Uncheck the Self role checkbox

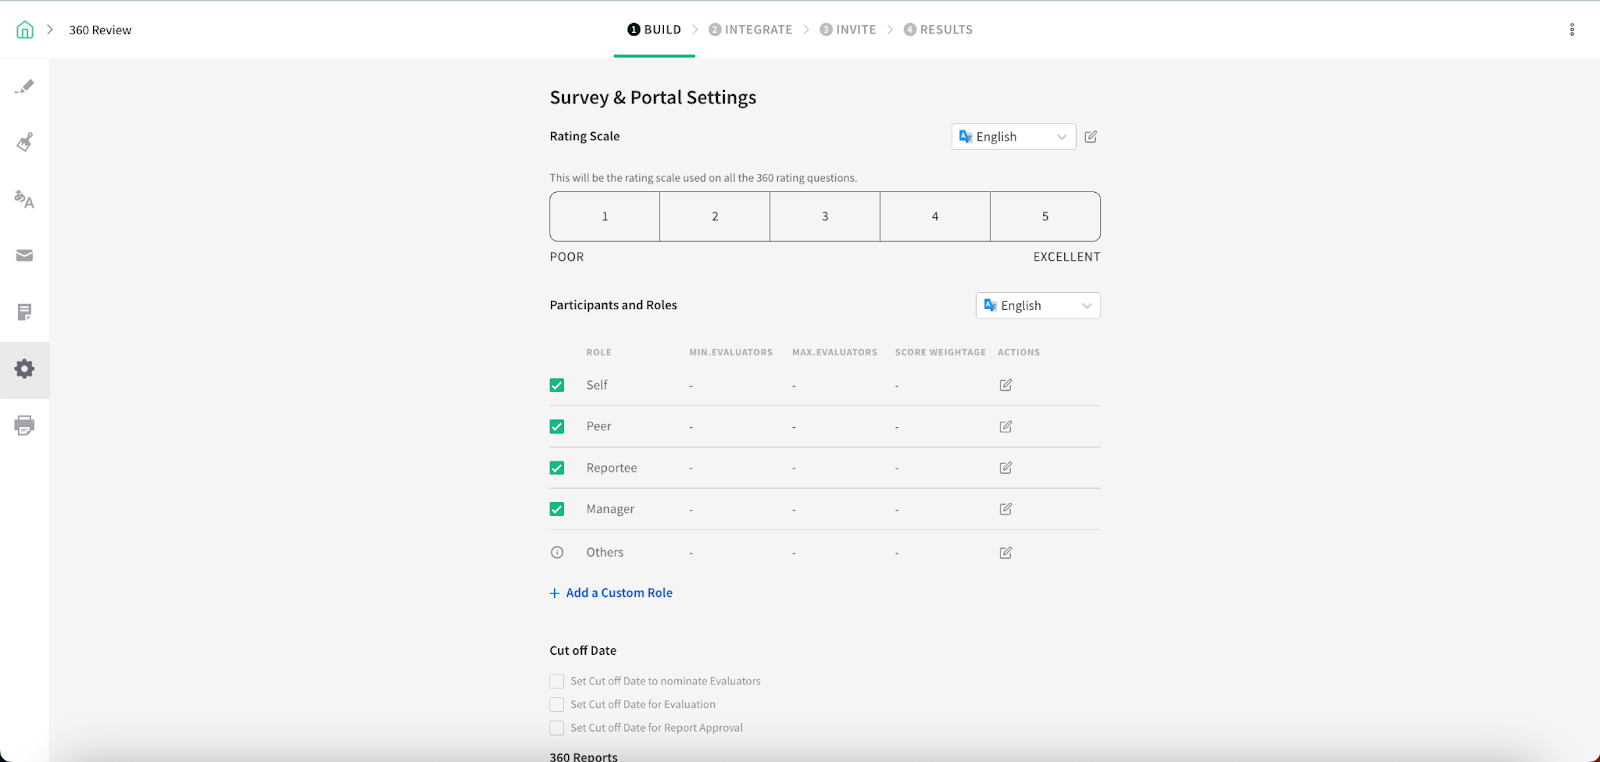click(557, 385)
